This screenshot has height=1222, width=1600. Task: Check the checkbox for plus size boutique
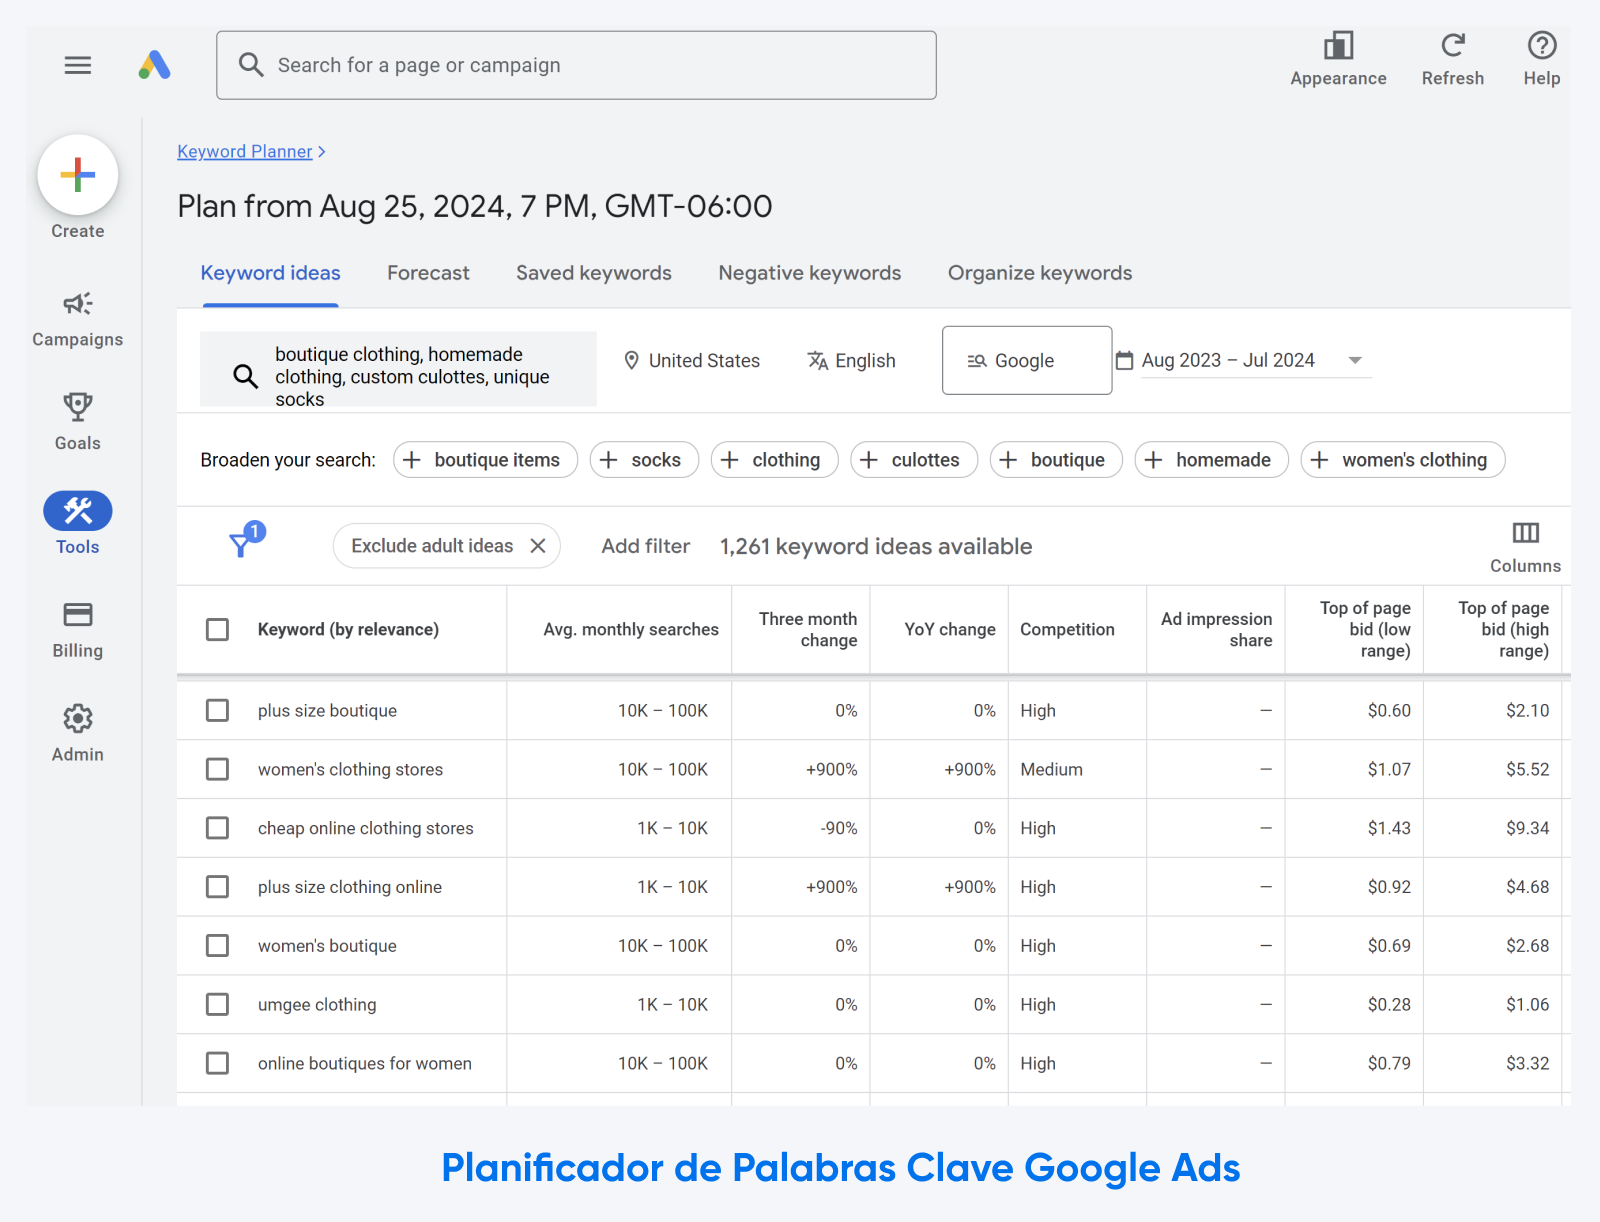(217, 710)
